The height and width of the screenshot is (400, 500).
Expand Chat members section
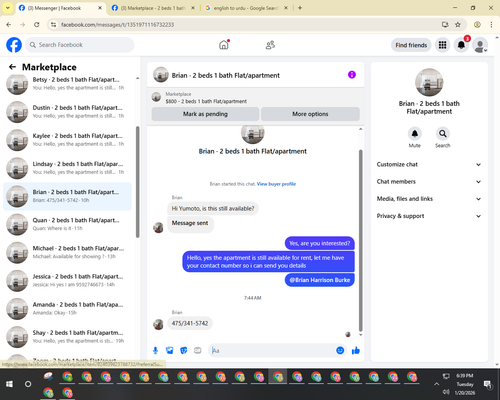429,182
